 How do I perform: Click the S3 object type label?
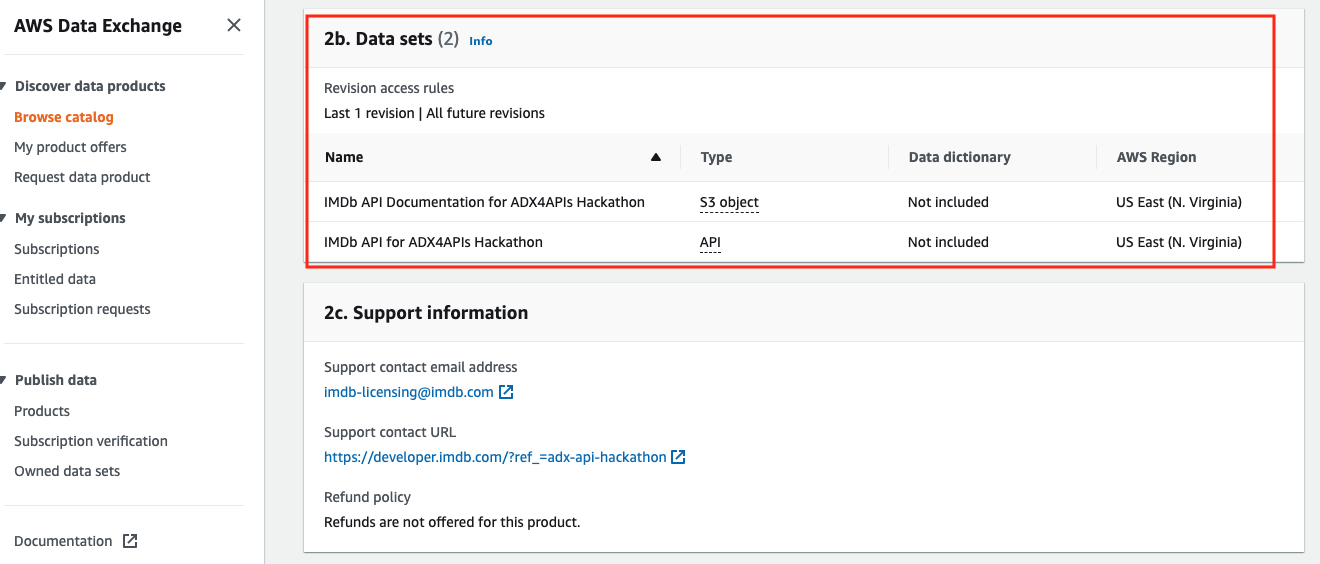click(729, 202)
